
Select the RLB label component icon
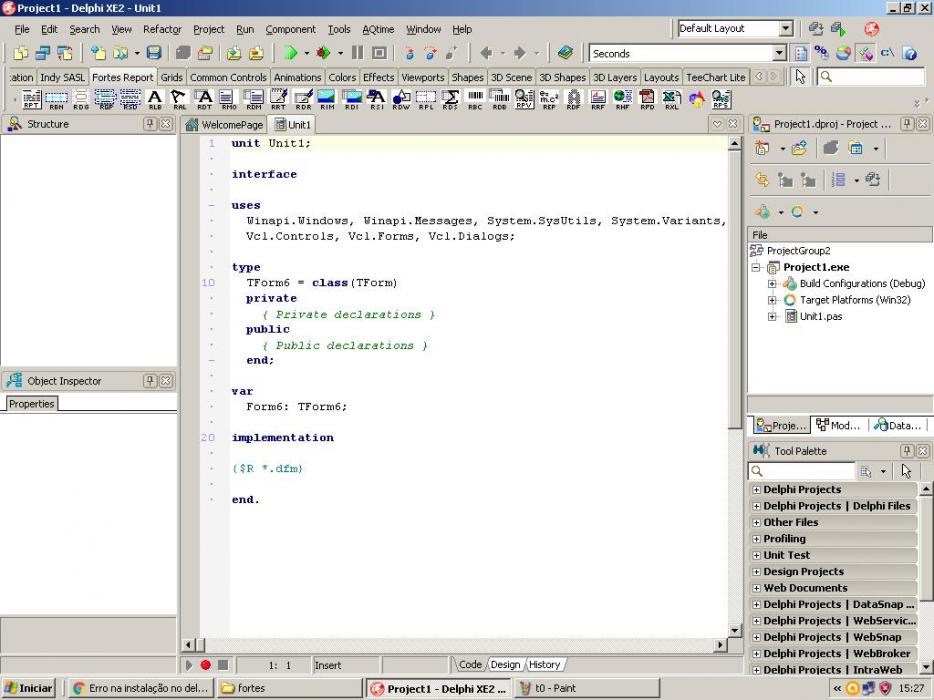[155, 99]
